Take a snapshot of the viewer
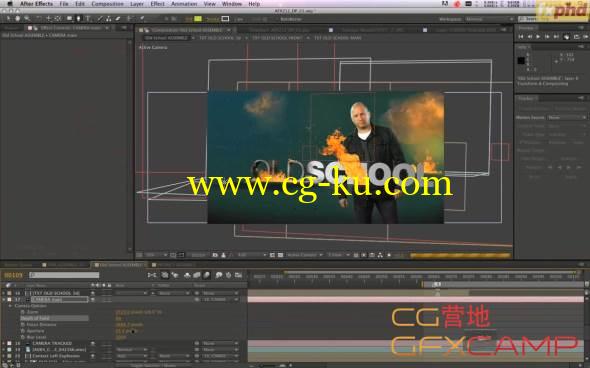 click(x=215, y=255)
